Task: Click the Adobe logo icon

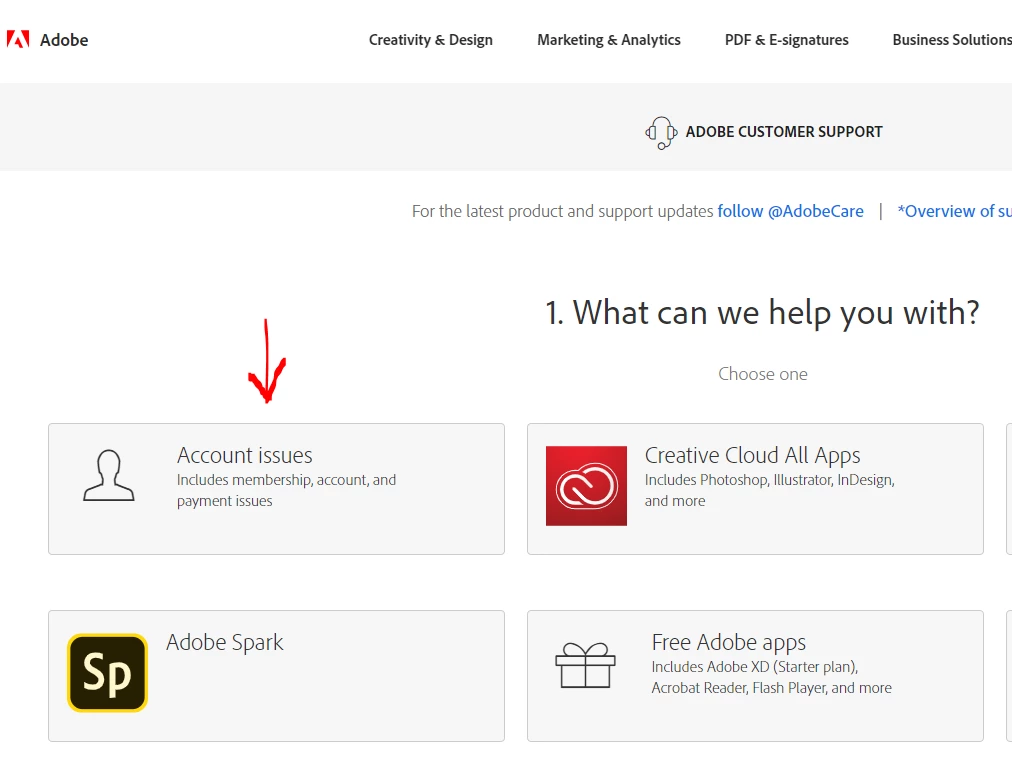Action: 18,39
